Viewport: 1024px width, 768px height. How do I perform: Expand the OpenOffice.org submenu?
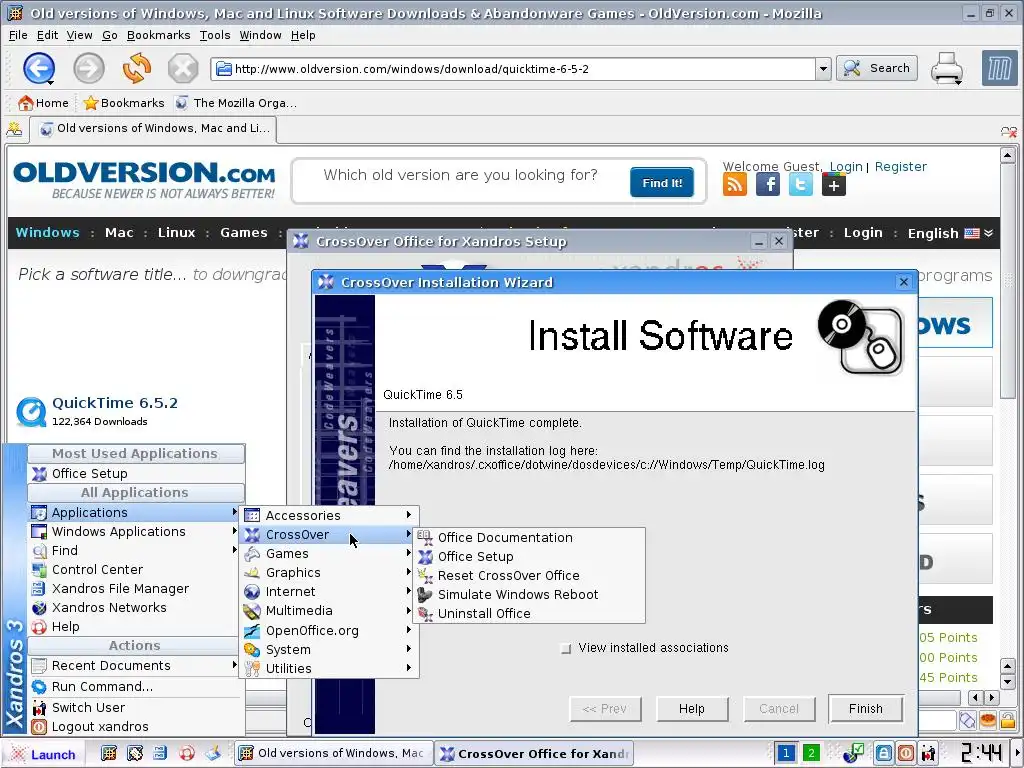click(x=329, y=630)
